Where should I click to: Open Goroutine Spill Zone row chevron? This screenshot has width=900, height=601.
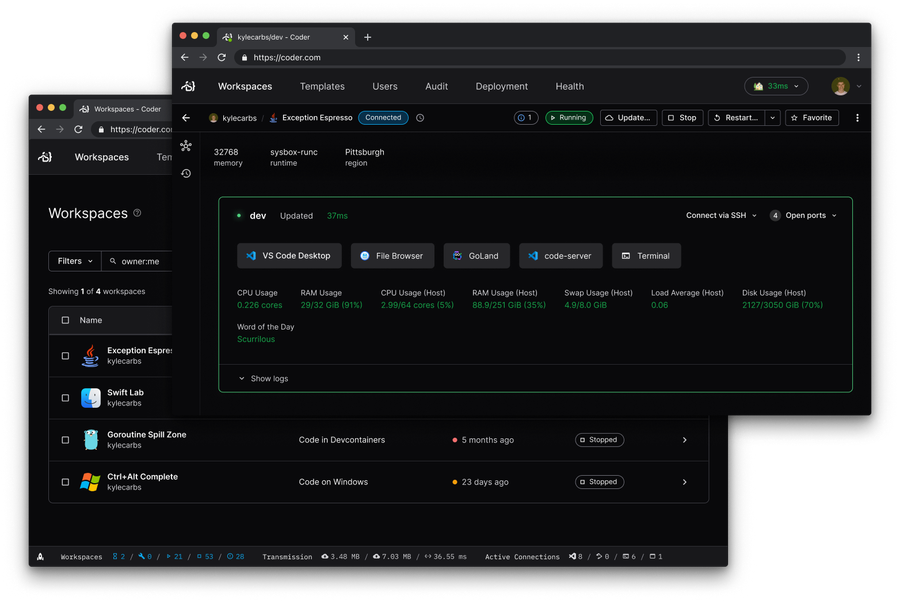click(685, 440)
